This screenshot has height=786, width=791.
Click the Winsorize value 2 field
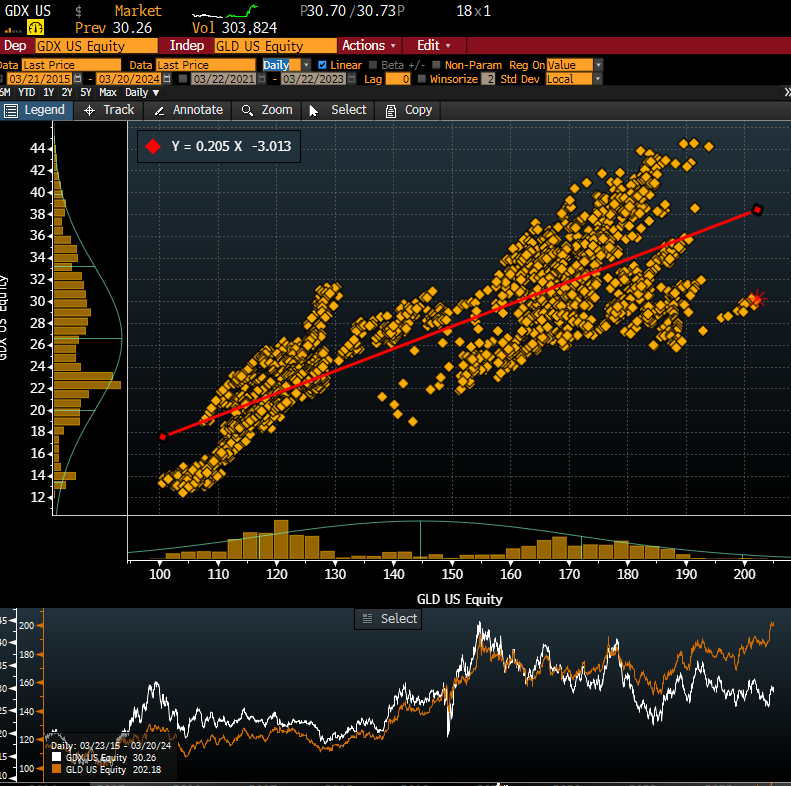pyautogui.click(x=488, y=79)
